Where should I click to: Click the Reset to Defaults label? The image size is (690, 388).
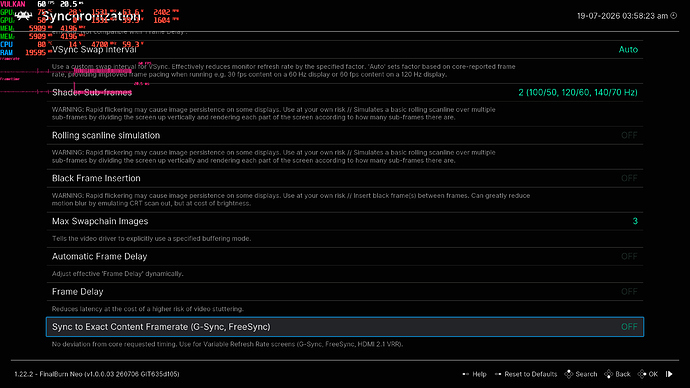pyautogui.click(x=531, y=374)
